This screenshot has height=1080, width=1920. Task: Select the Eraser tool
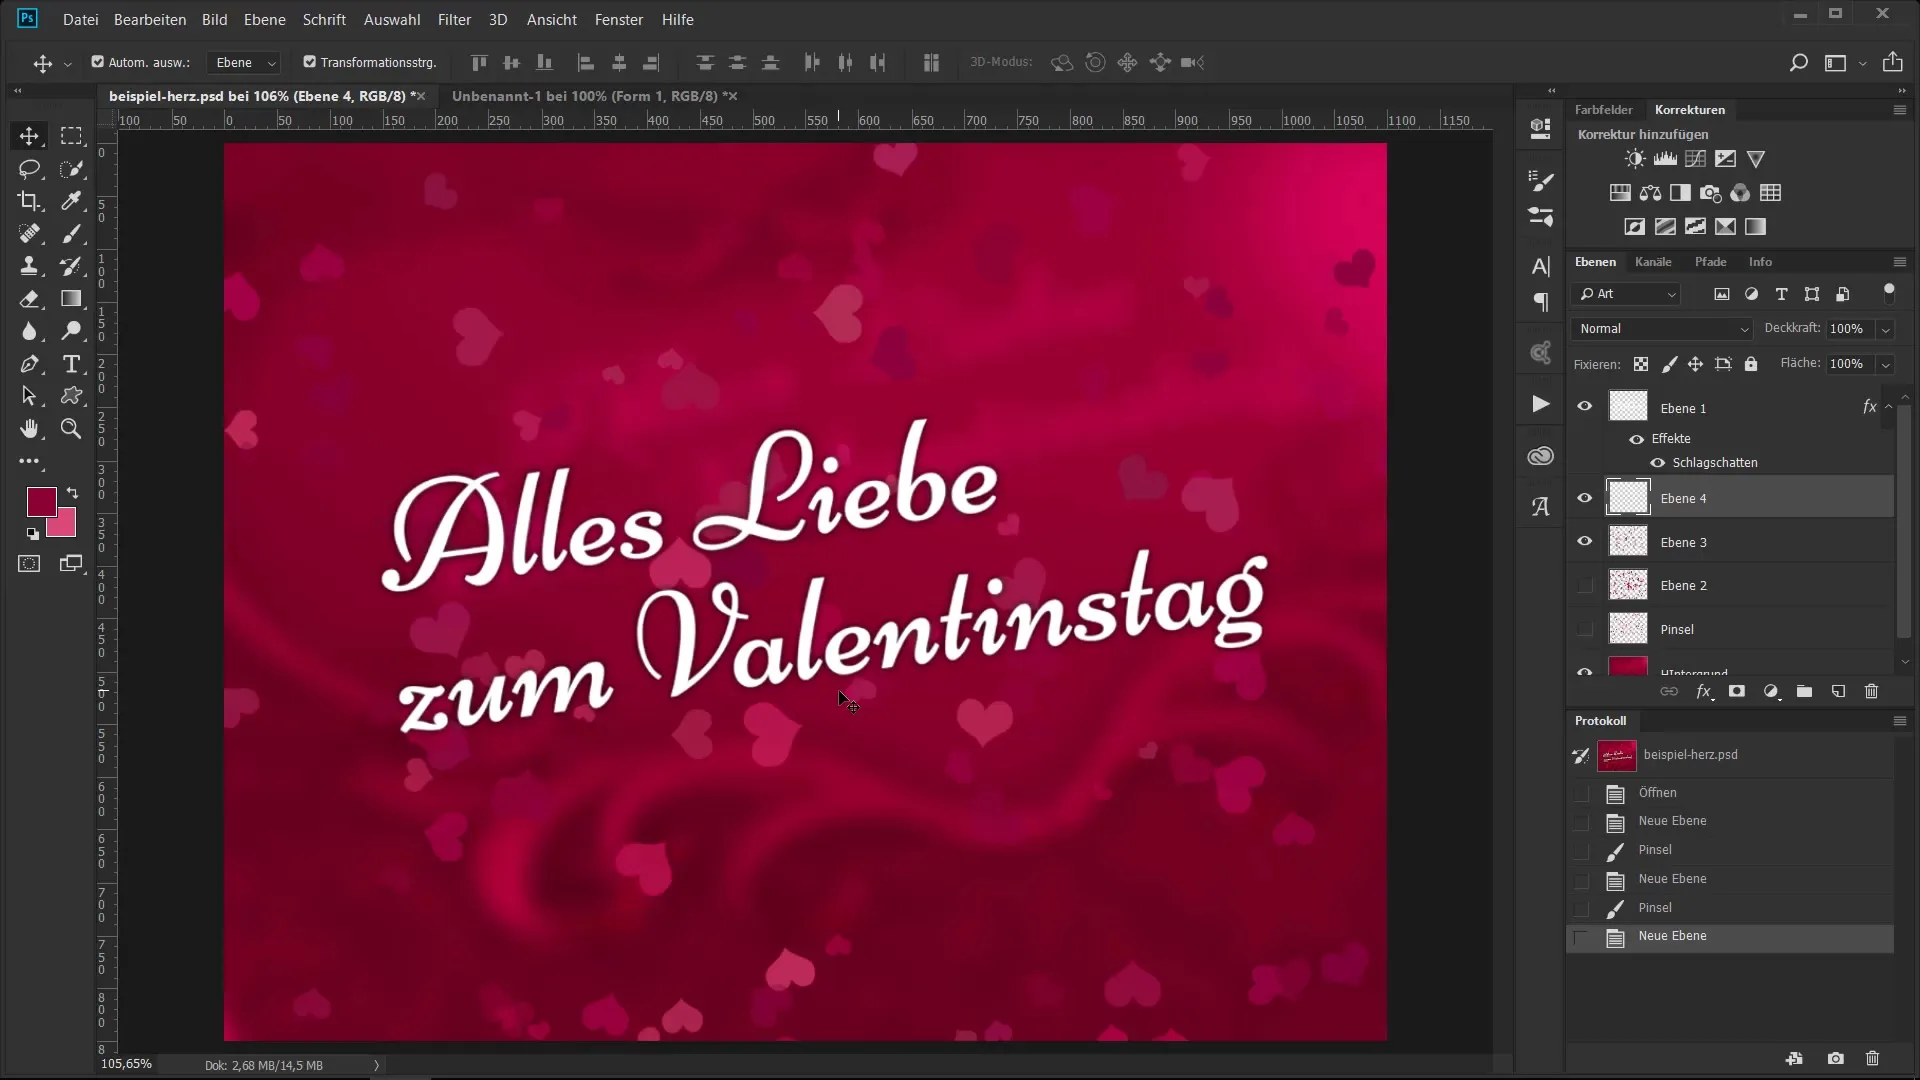point(29,299)
